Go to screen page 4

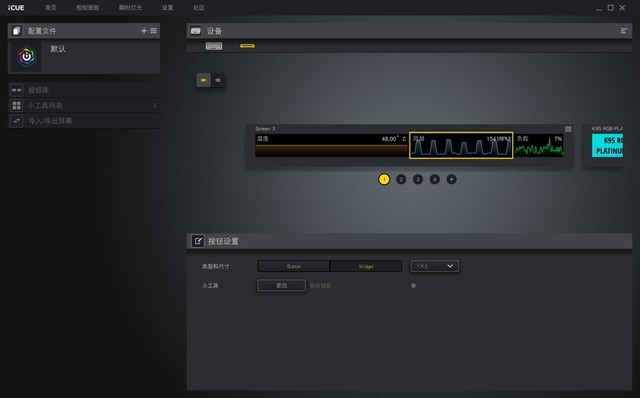pos(435,179)
